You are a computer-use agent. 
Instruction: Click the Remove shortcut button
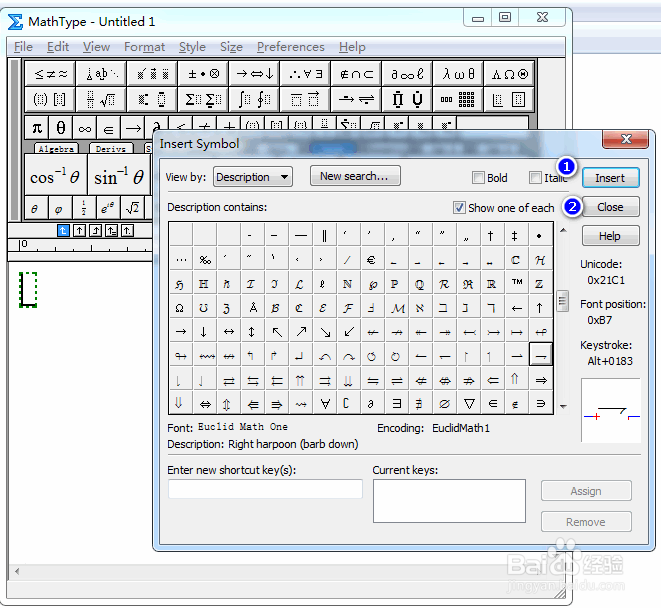[586, 522]
